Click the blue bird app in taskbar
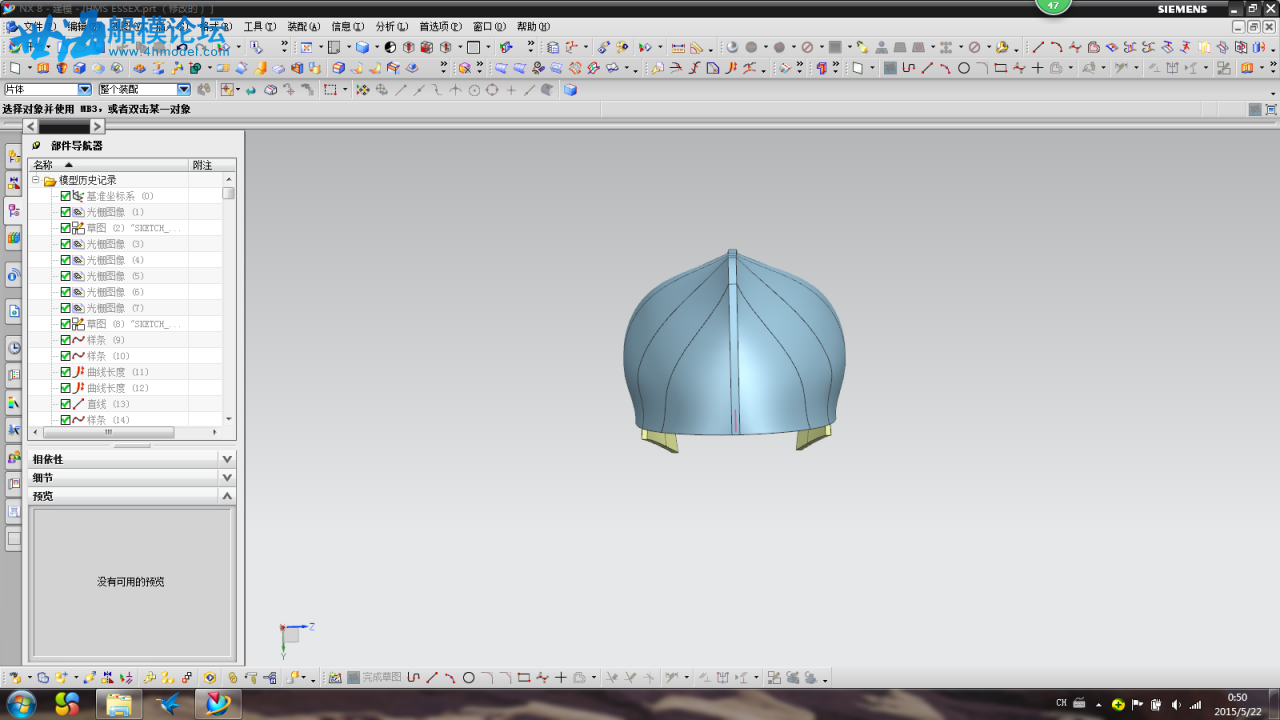 168,704
